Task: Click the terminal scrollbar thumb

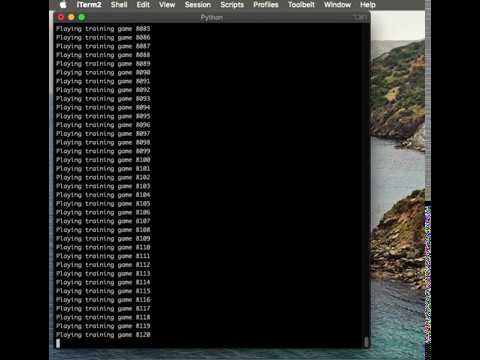Action: coord(366,342)
